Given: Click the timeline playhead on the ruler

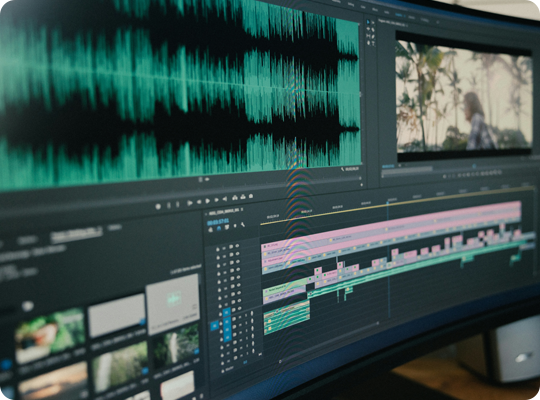Looking at the screenshot, I should pyautogui.click(x=387, y=203).
